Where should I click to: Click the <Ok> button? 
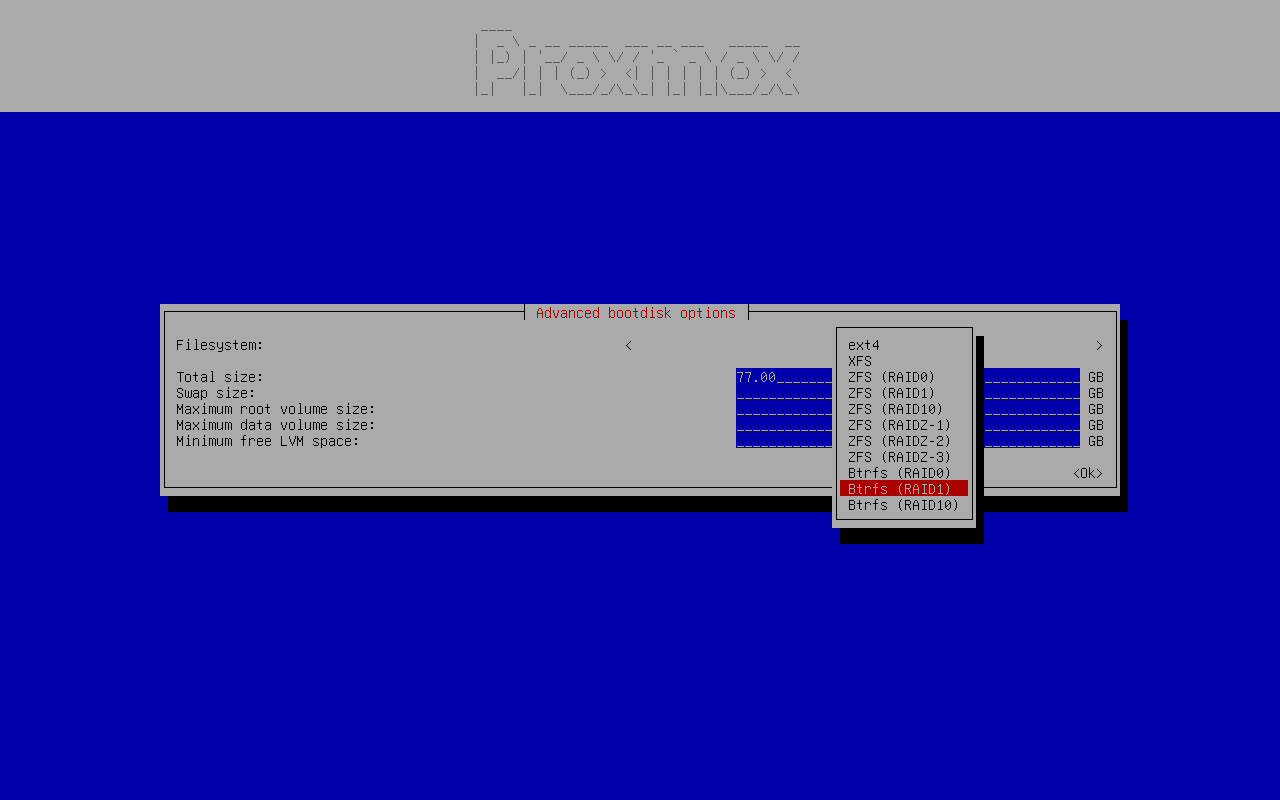(x=1088, y=473)
